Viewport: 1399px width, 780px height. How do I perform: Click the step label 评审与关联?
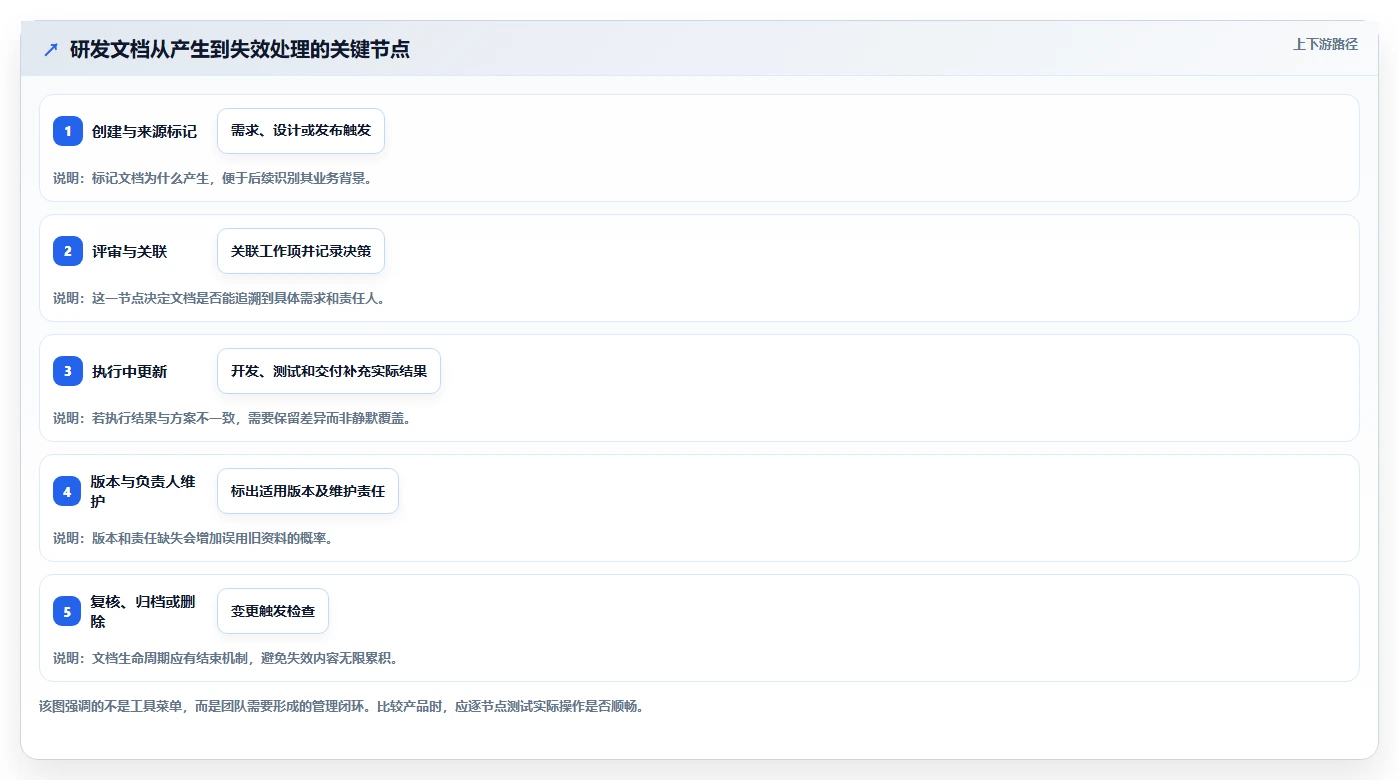click(x=130, y=251)
